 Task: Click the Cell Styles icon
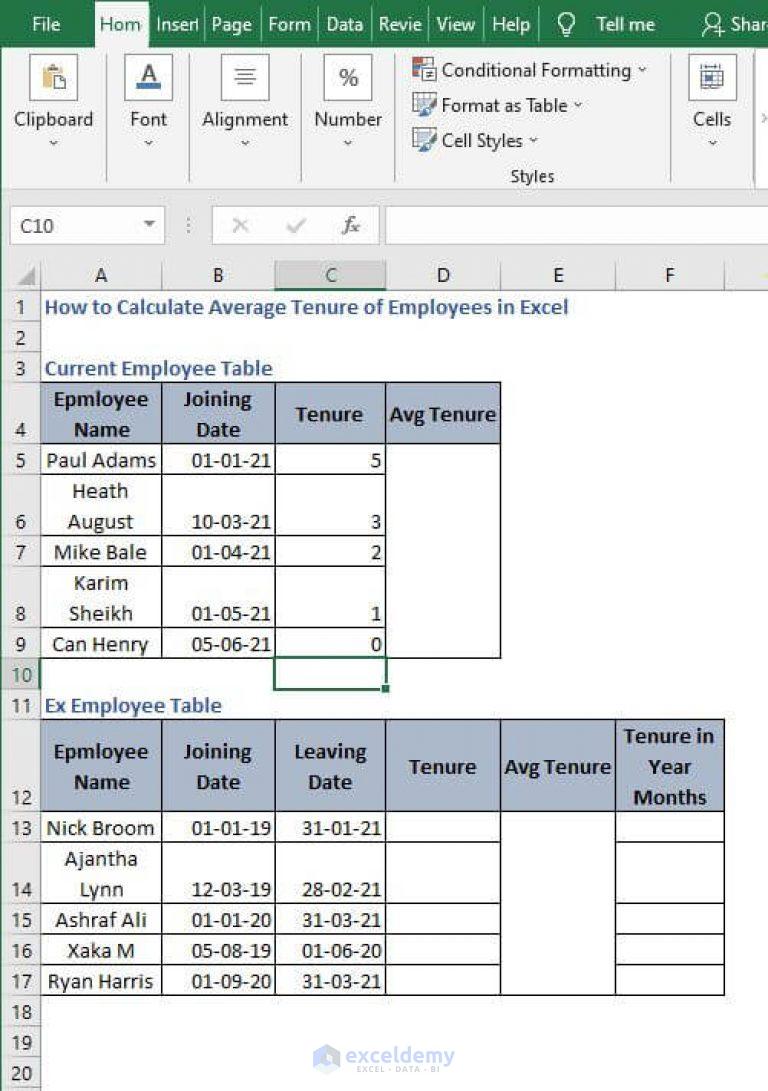[x=424, y=140]
